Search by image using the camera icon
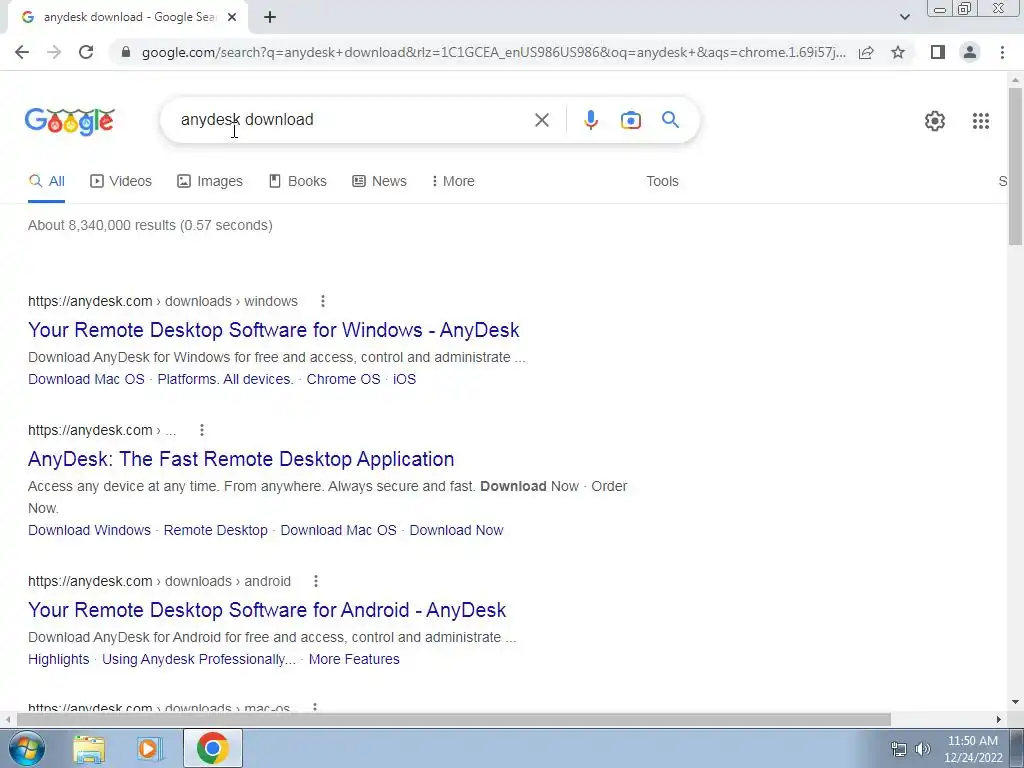Viewport: 1024px width, 768px height. (x=630, y=120)
